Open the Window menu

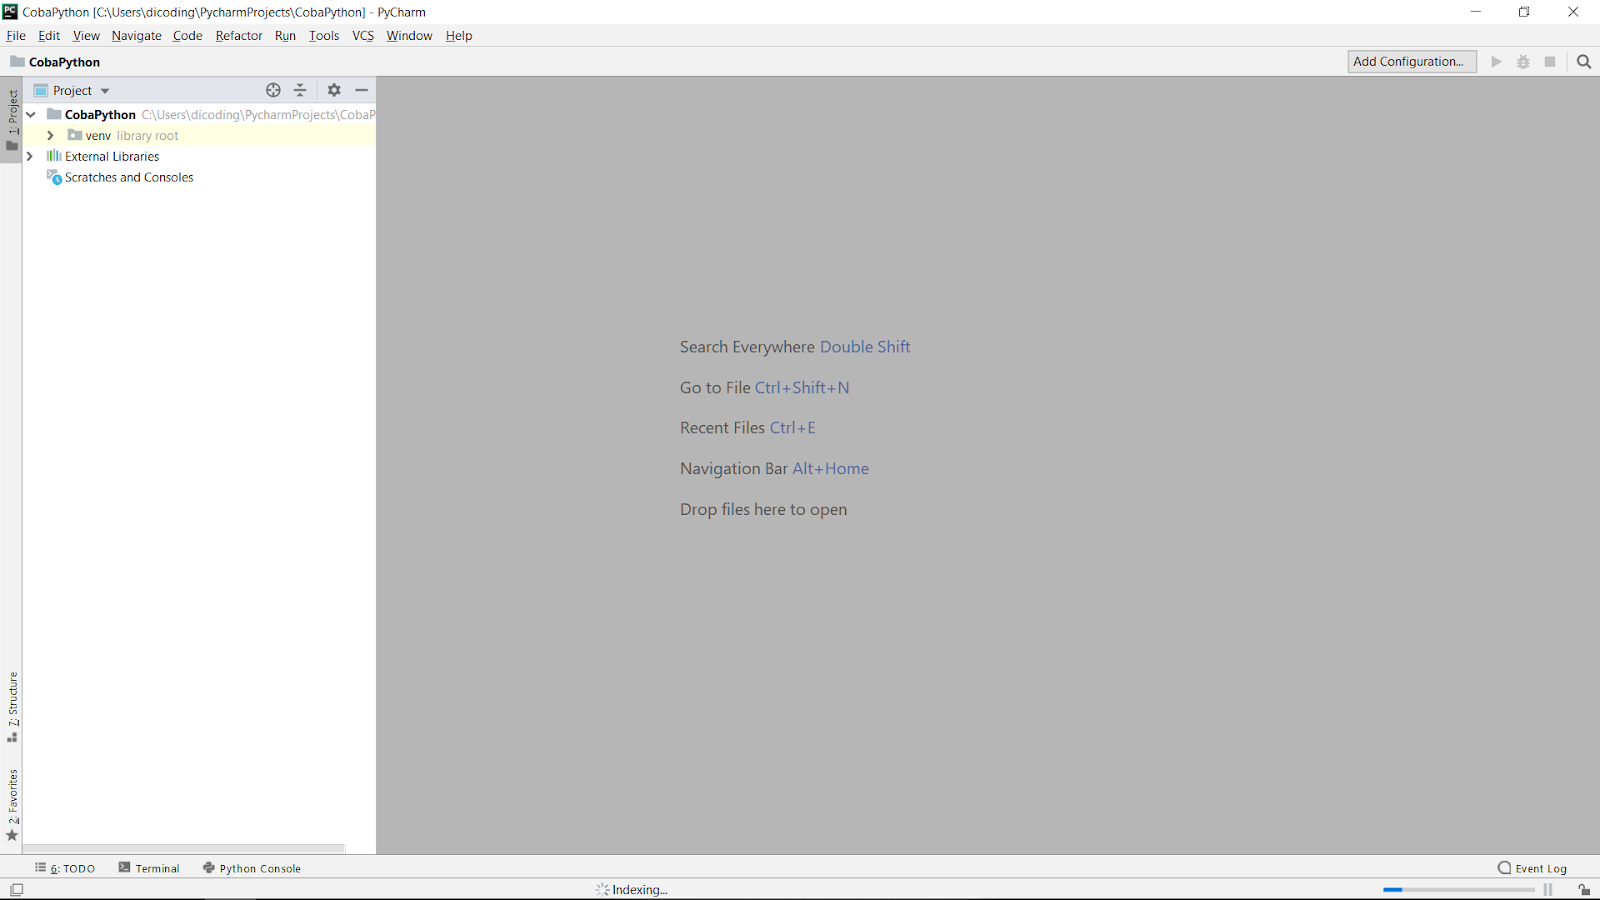[x=409, y=36]
